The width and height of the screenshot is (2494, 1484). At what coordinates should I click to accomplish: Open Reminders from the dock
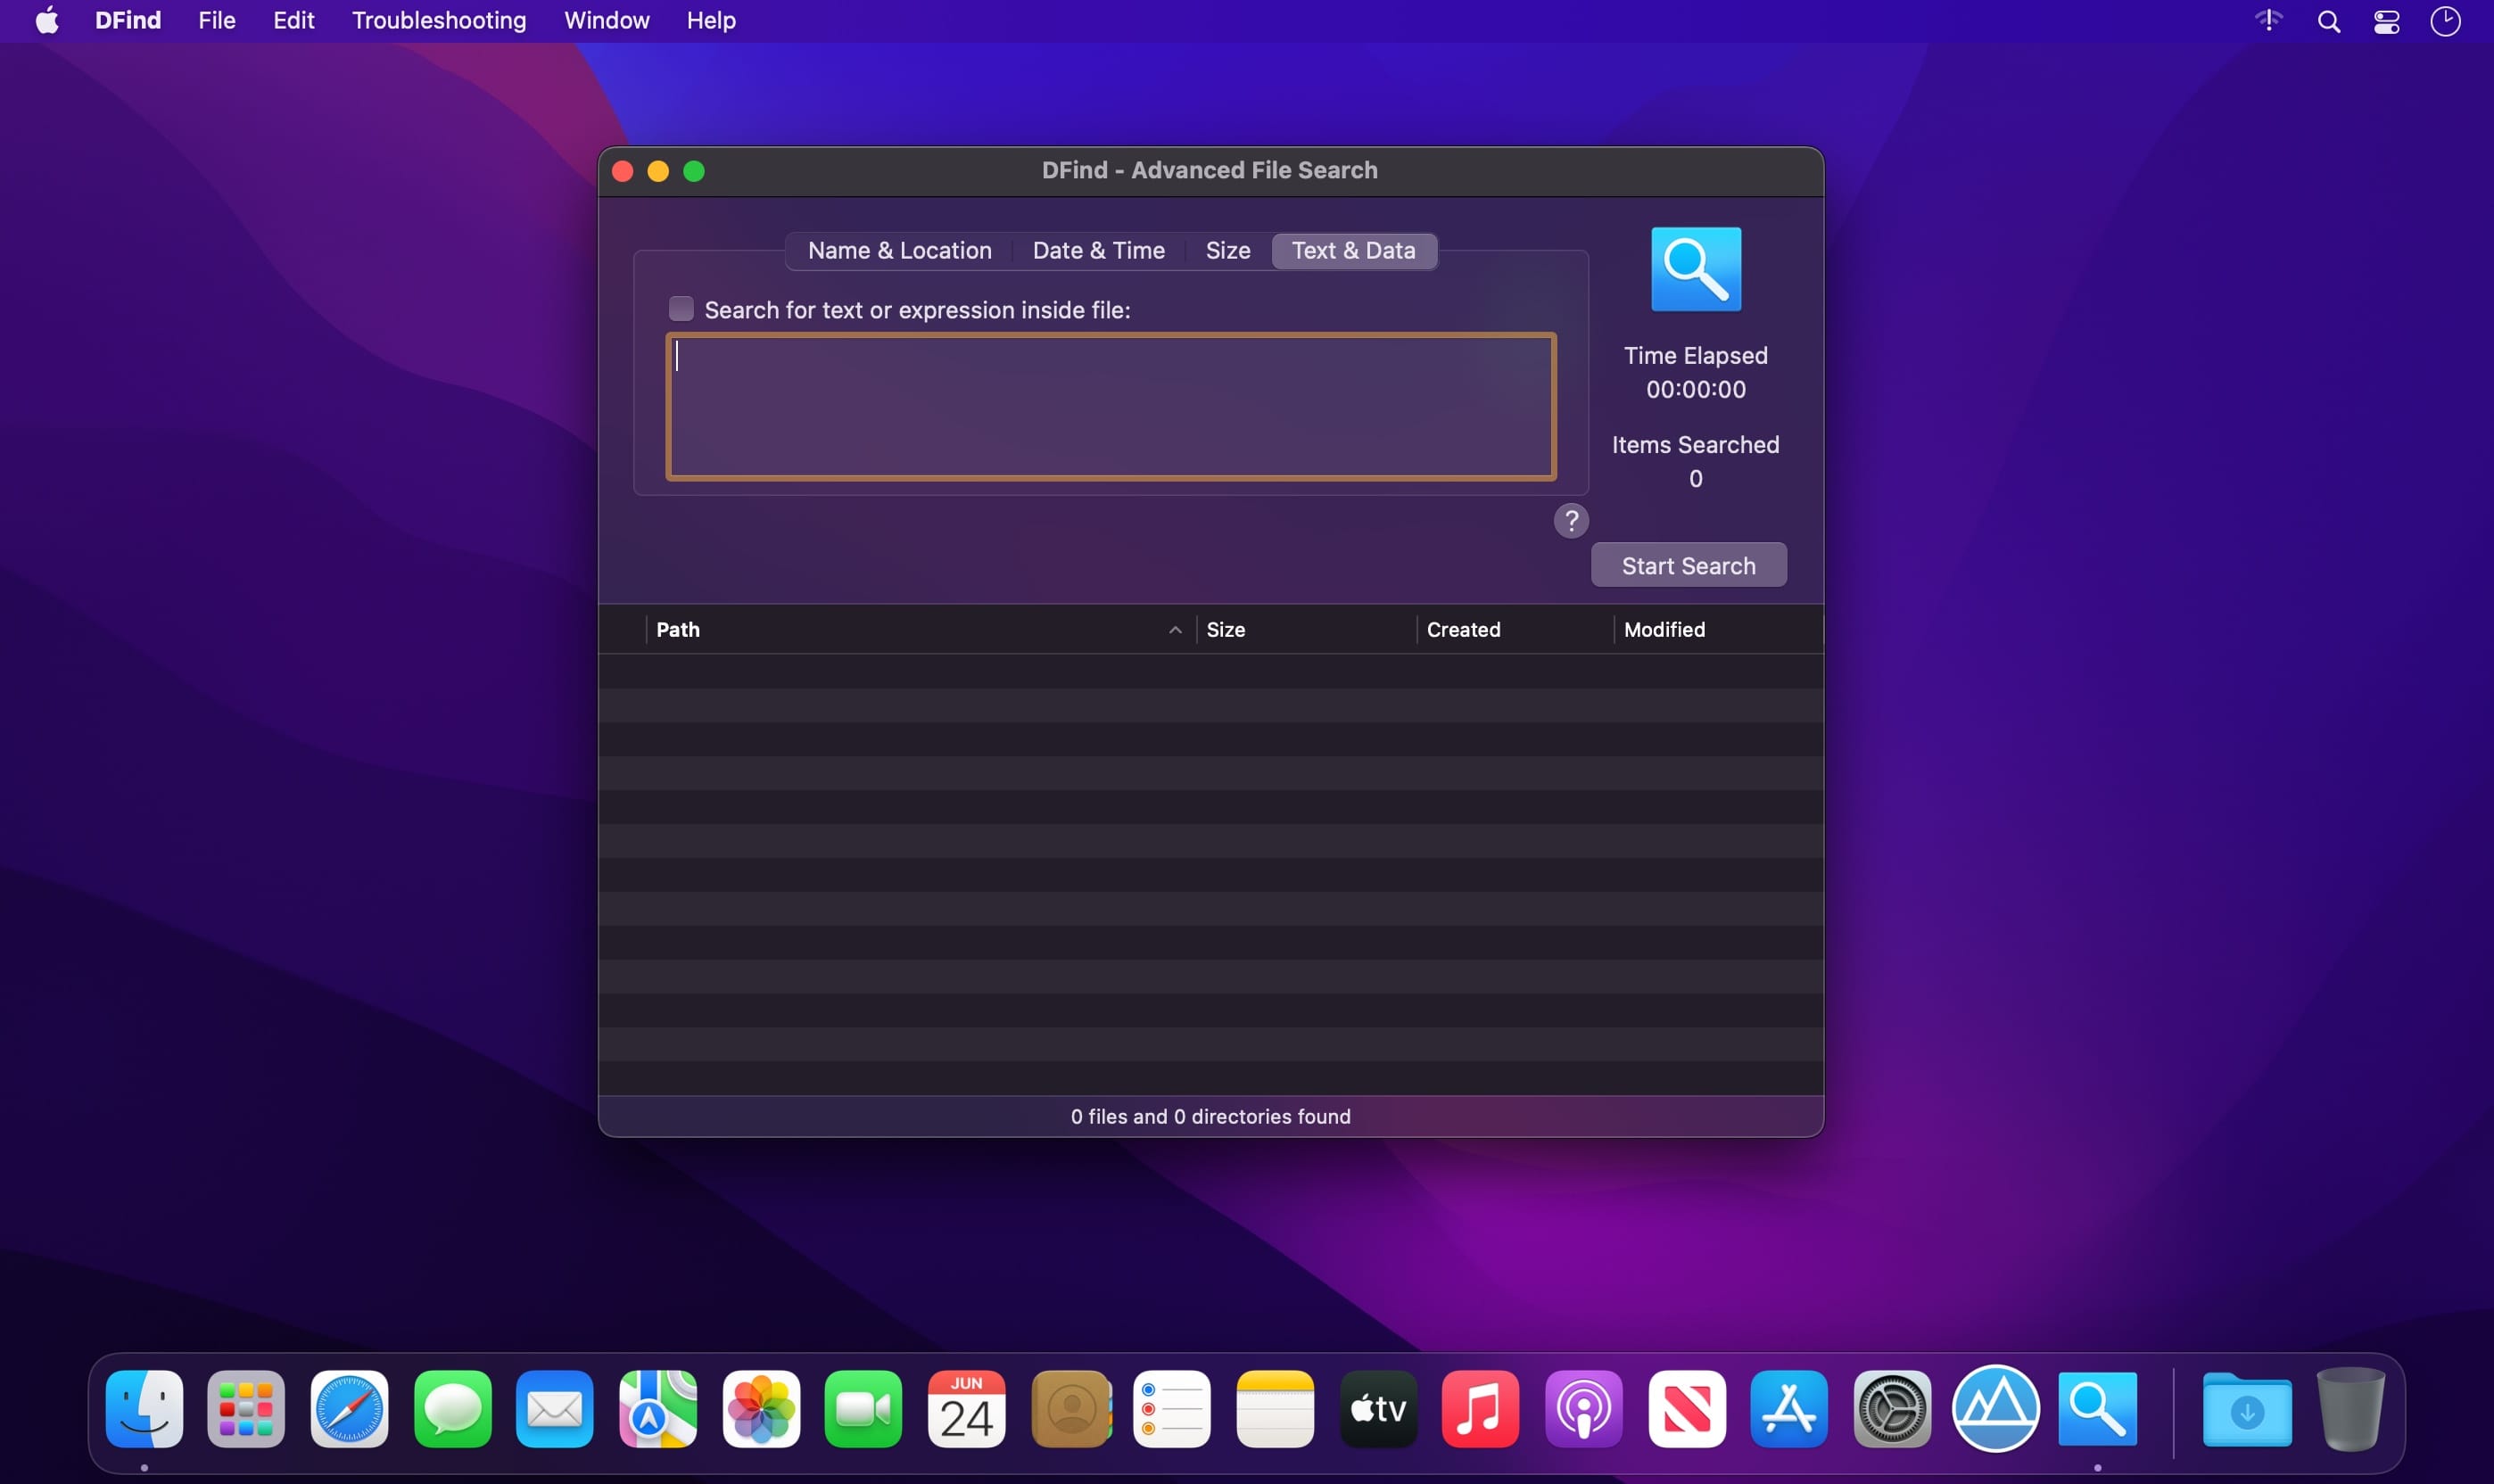[x=1172, y=1409]
